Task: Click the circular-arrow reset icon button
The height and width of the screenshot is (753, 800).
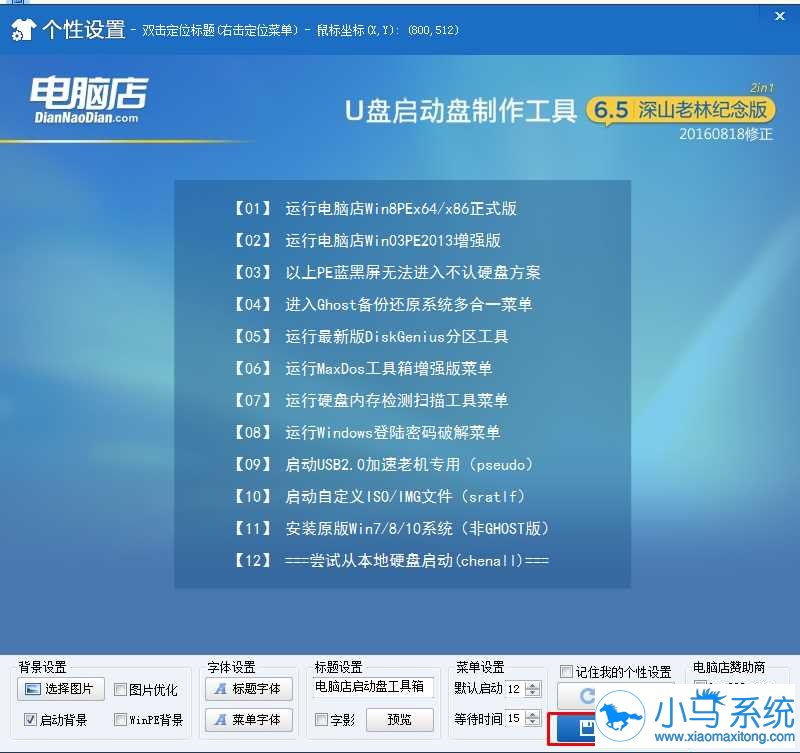Action: (x=577, y=696)
